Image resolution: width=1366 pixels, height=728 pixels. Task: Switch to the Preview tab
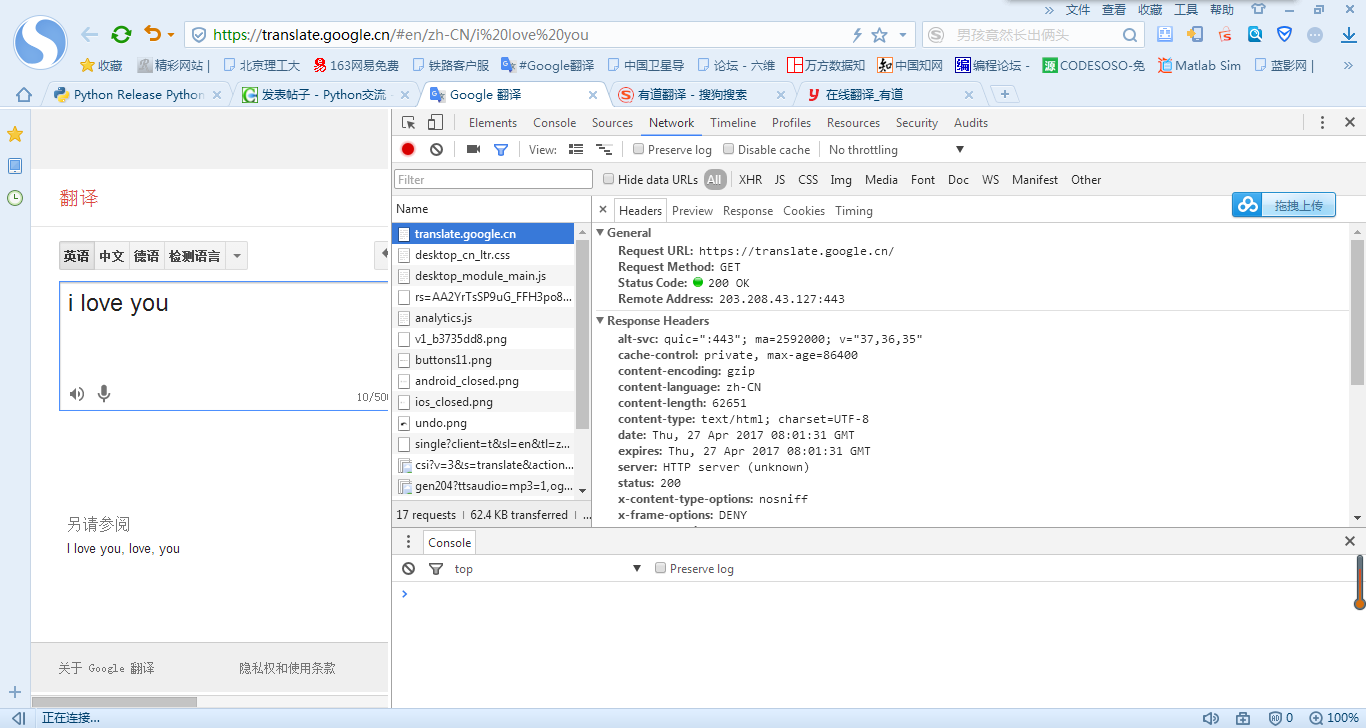[x=692, y=210]
